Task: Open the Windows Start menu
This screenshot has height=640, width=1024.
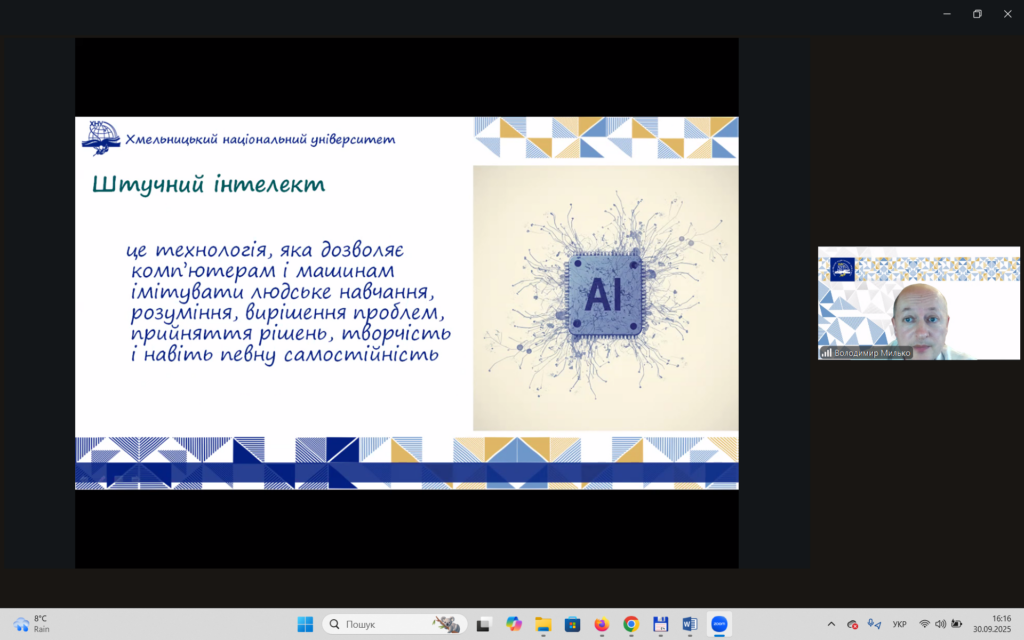Action: tap(305, 624)
